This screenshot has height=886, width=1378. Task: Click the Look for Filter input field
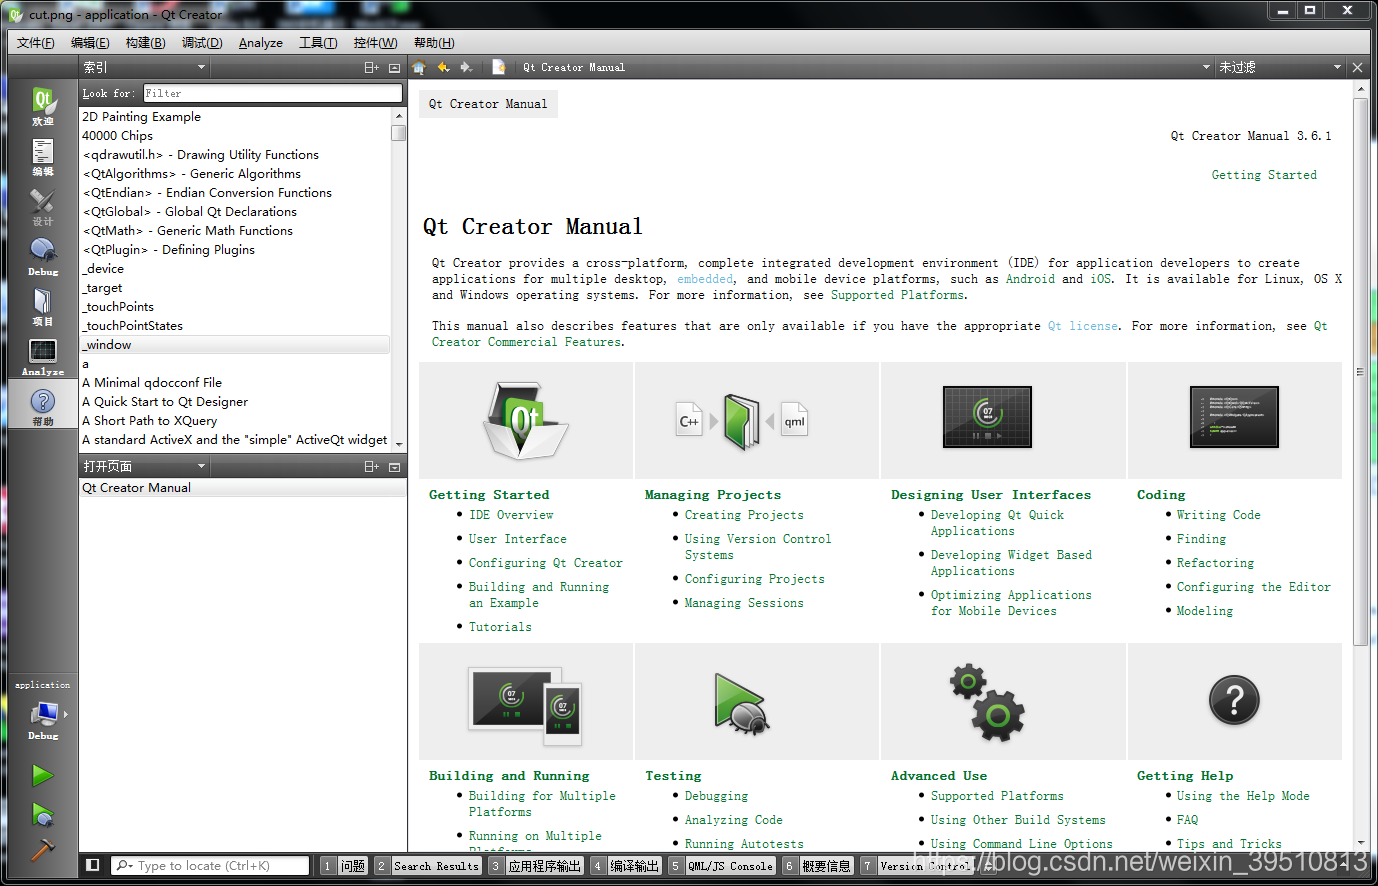pos(272,93)
